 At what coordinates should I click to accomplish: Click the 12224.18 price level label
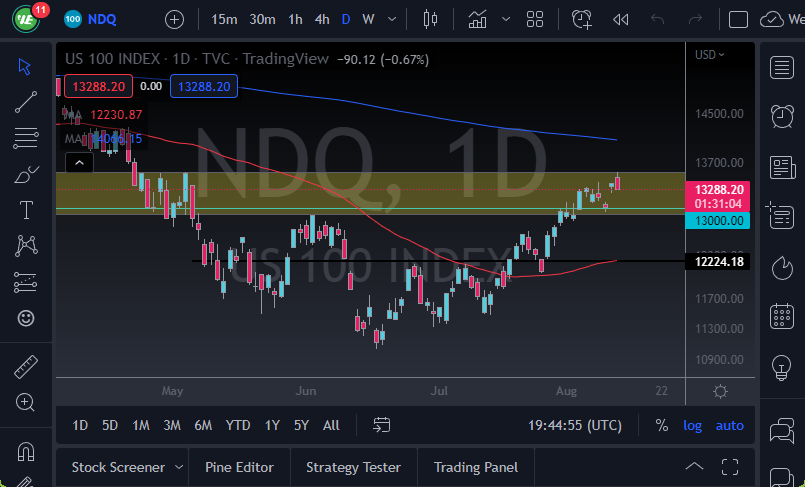(x=718, y=261)
